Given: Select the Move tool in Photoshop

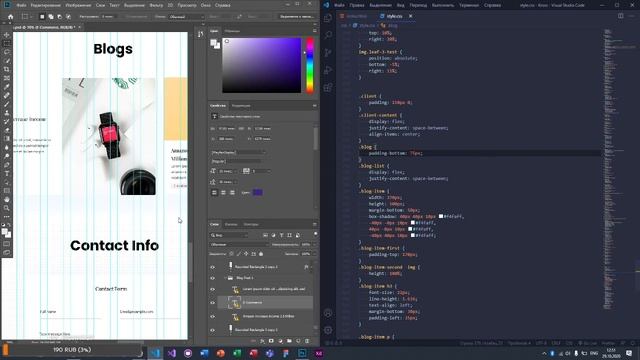Looking at the screenshot, I should [7, 35].
